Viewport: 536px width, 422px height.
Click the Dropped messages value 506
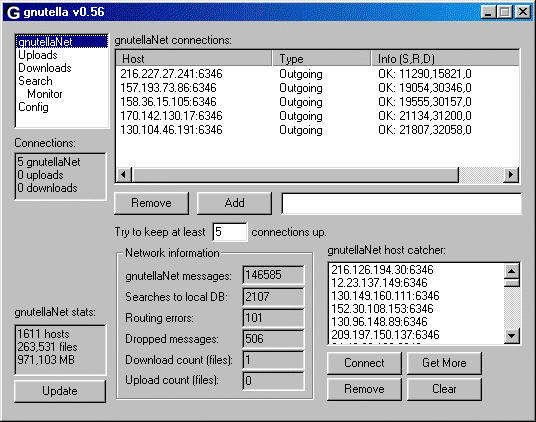[273, 339]
